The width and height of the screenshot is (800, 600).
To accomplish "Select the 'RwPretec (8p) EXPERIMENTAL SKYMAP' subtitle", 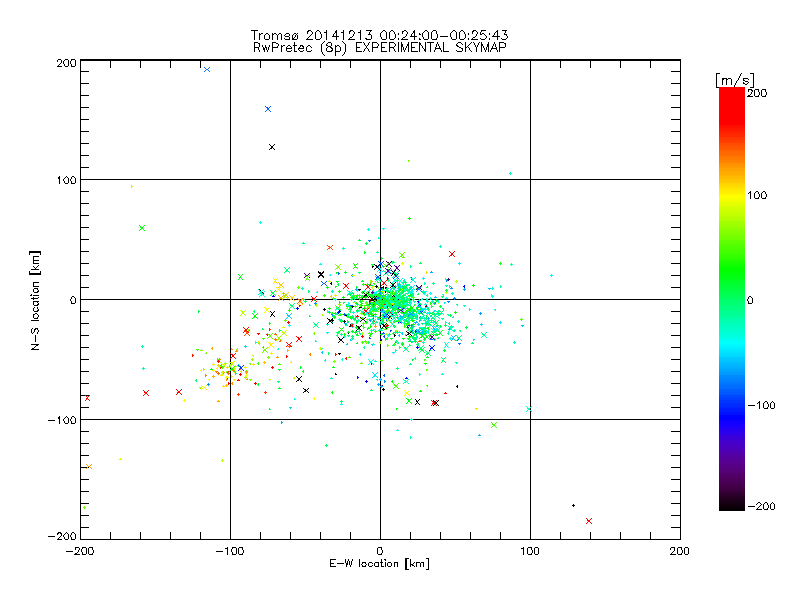I will 380,48.
